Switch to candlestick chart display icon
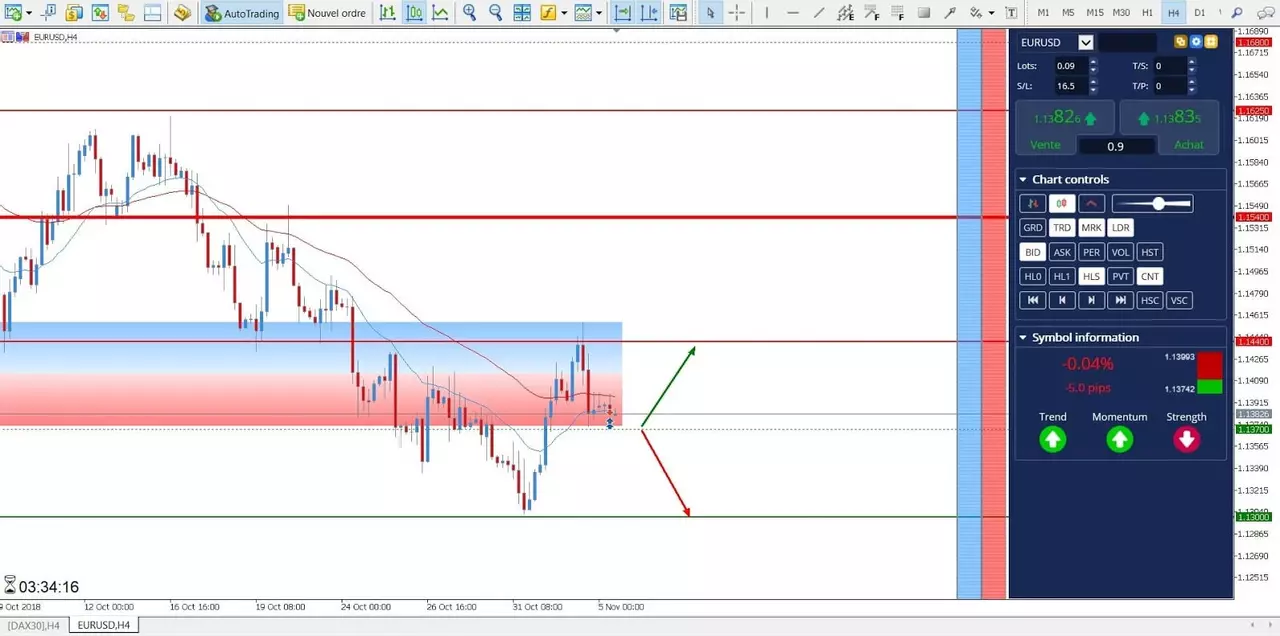This screenshot has width=1280, height=636. tap(414, 13)
